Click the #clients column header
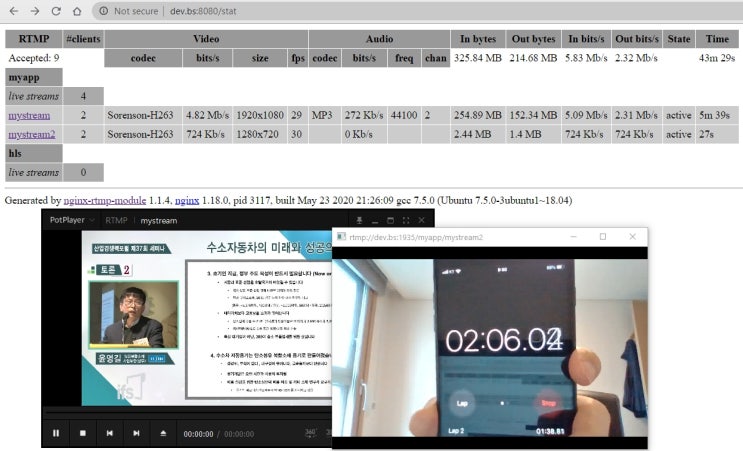Image resolution: width=743 pixels, height=451 pixels. click(x=83, y=39)
